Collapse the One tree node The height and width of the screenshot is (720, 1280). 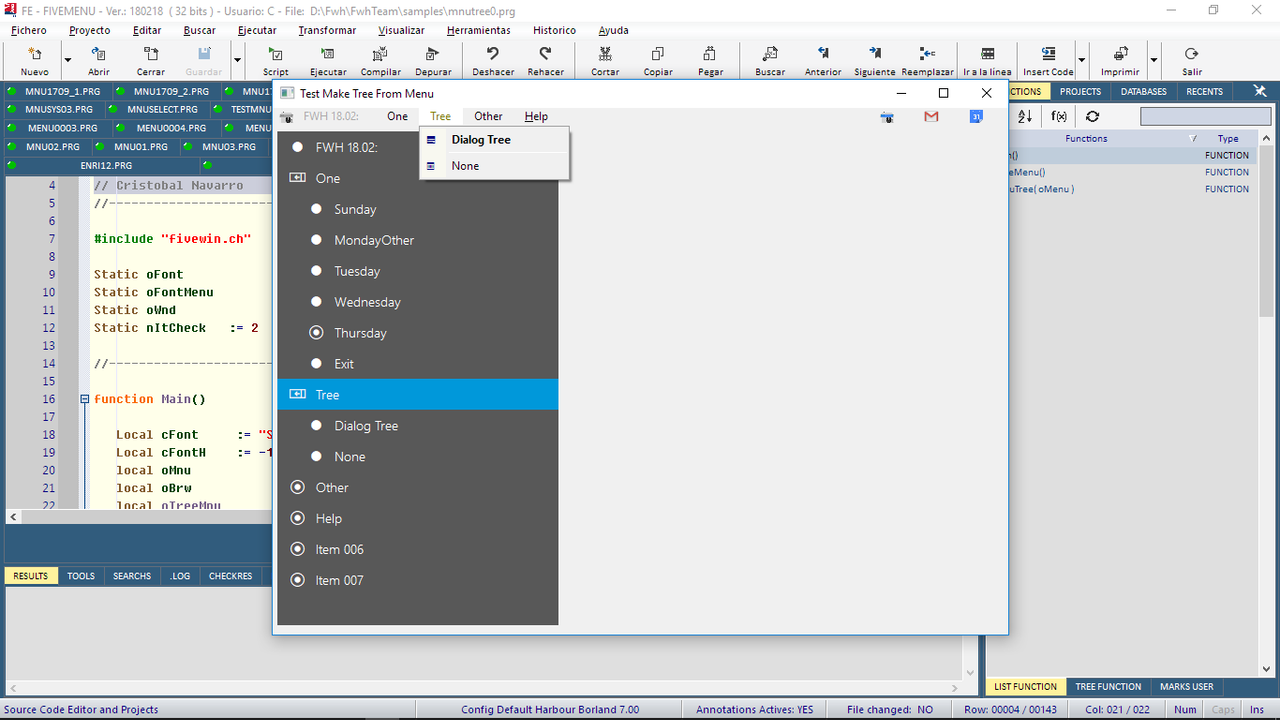297,178
